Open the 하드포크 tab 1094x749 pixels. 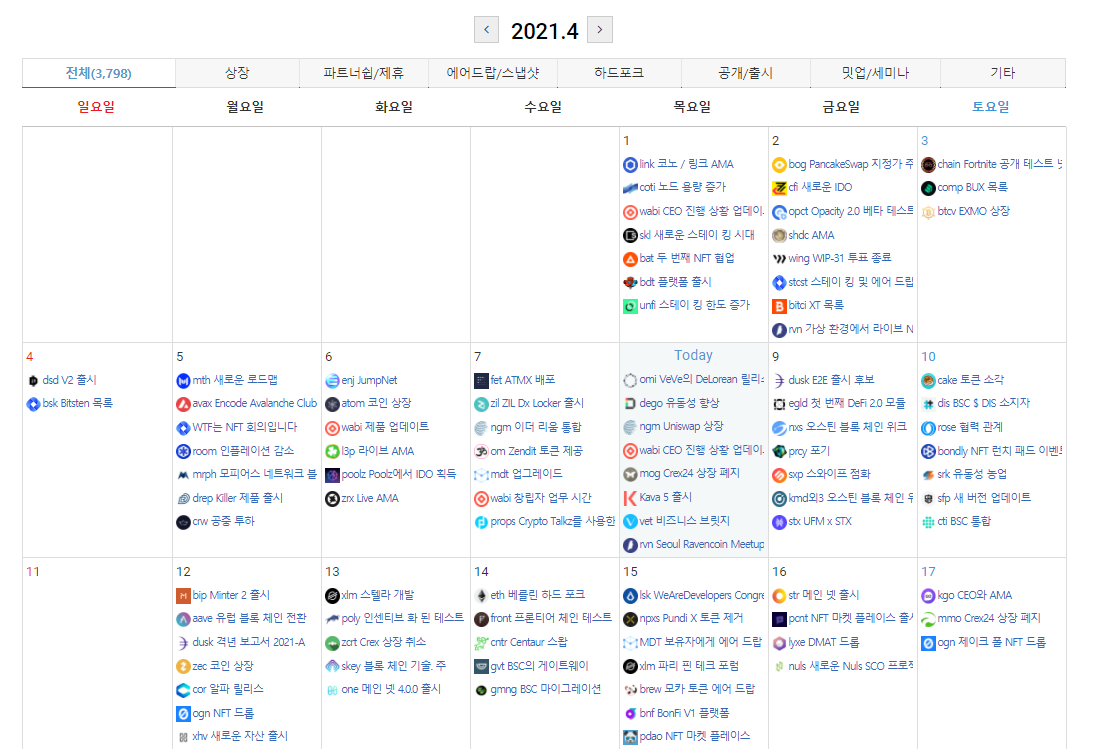619,73
